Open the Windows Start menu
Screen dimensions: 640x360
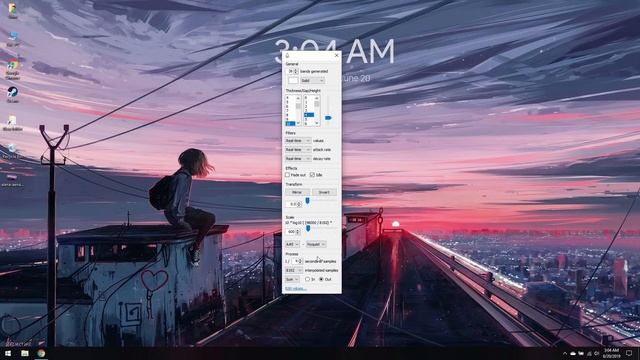[x=8, y=353]
